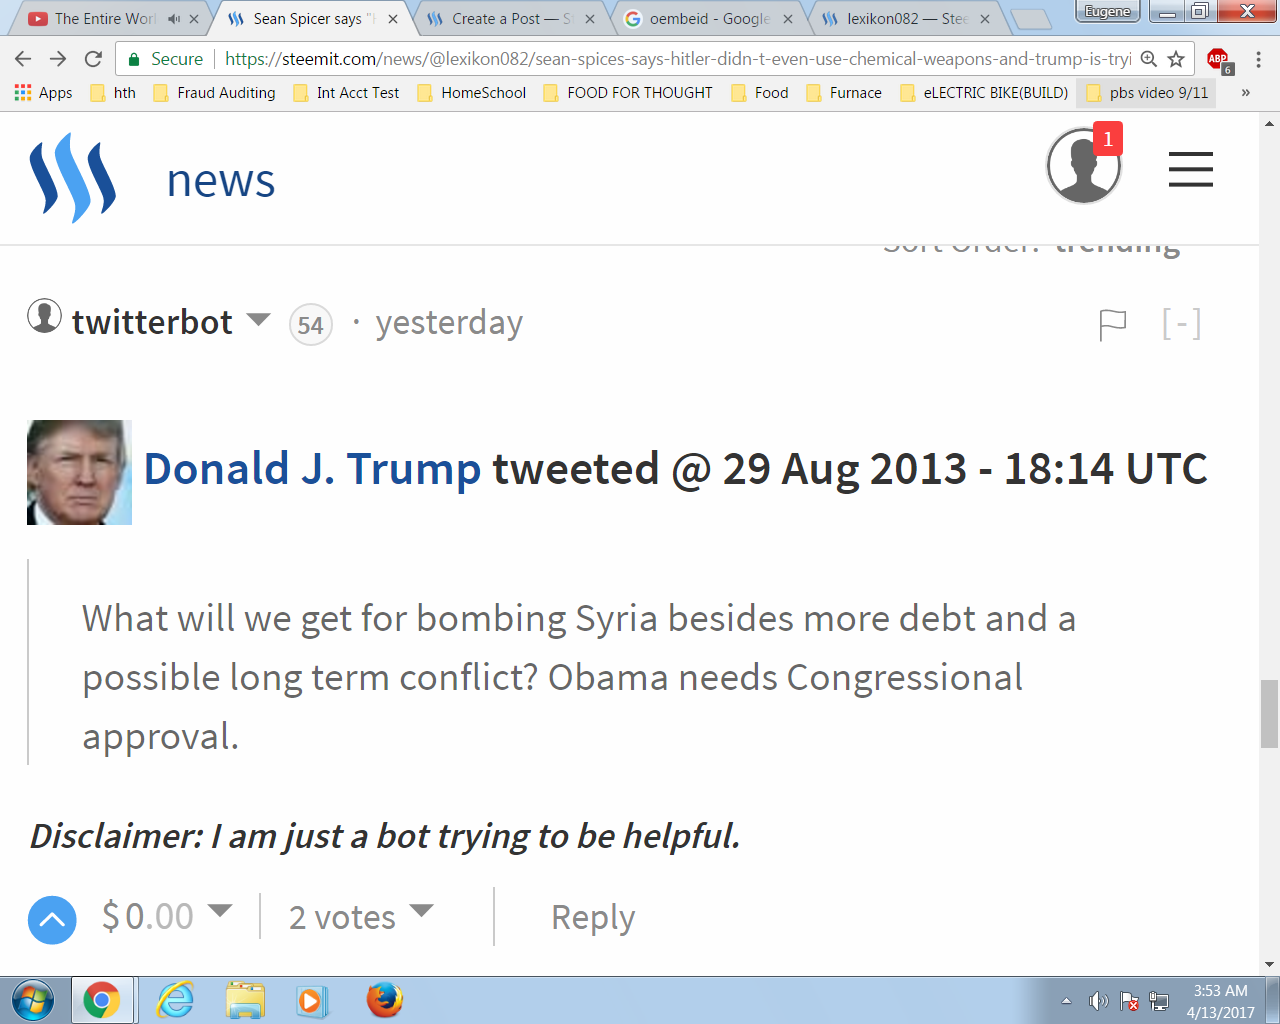1280x1024 pixels.
Task: Reply to the twitterbot comment
Action: coord(593,918)
